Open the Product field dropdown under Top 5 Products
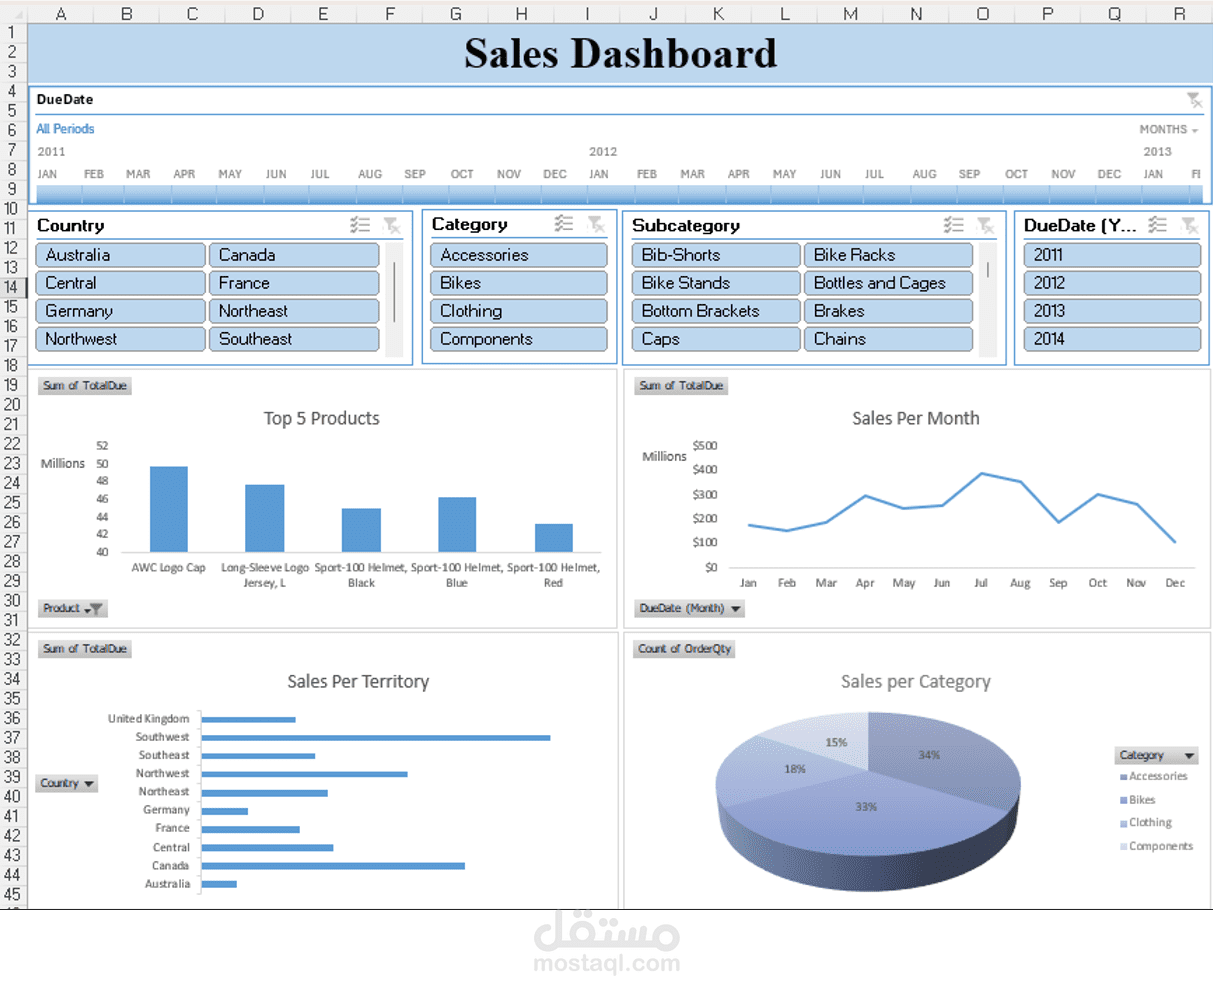 pos(70,608)
